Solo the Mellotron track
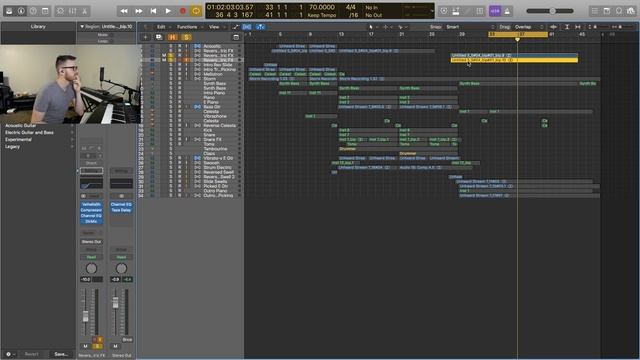The height and width of the screenshot is (360, 640). (x=171, y=74)
